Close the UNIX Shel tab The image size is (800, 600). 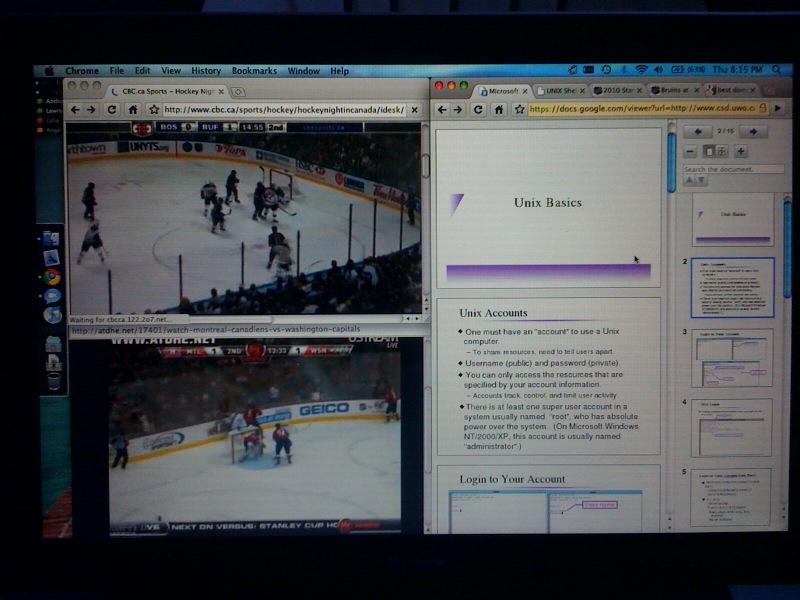pyautogui.click(x=582, y=91)
